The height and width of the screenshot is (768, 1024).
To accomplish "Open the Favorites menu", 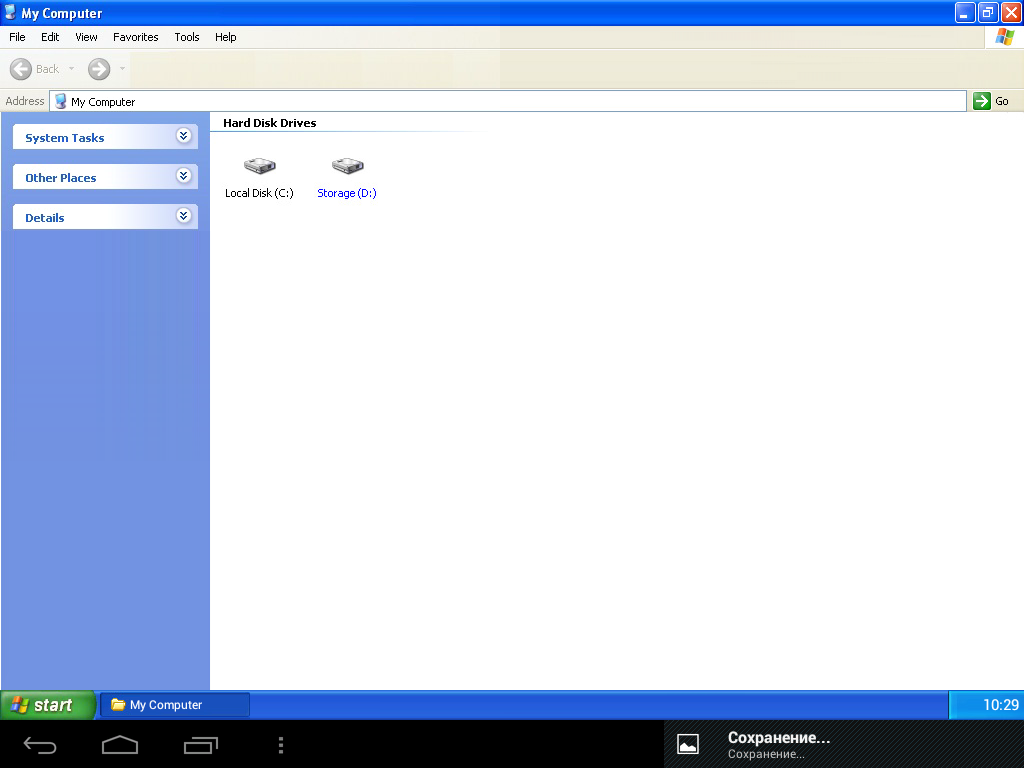I will 136,37.
